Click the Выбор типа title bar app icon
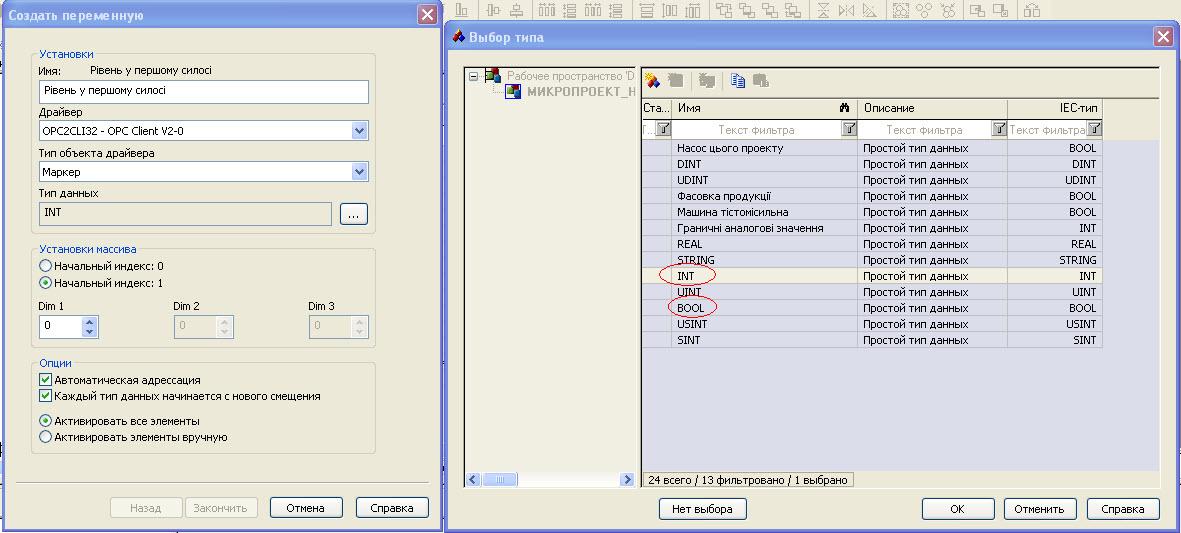1181x533 pixels. tap(458, 37)
